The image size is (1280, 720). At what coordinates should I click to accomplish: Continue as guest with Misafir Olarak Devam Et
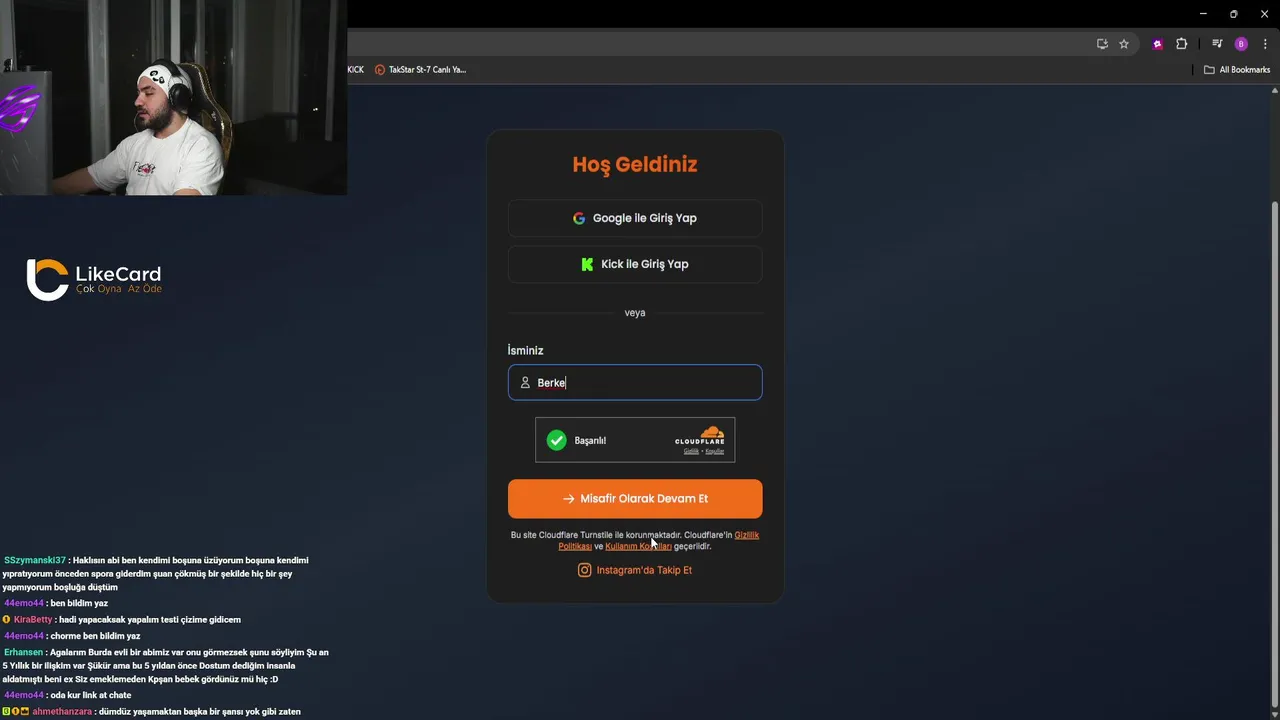coord(635,499)
